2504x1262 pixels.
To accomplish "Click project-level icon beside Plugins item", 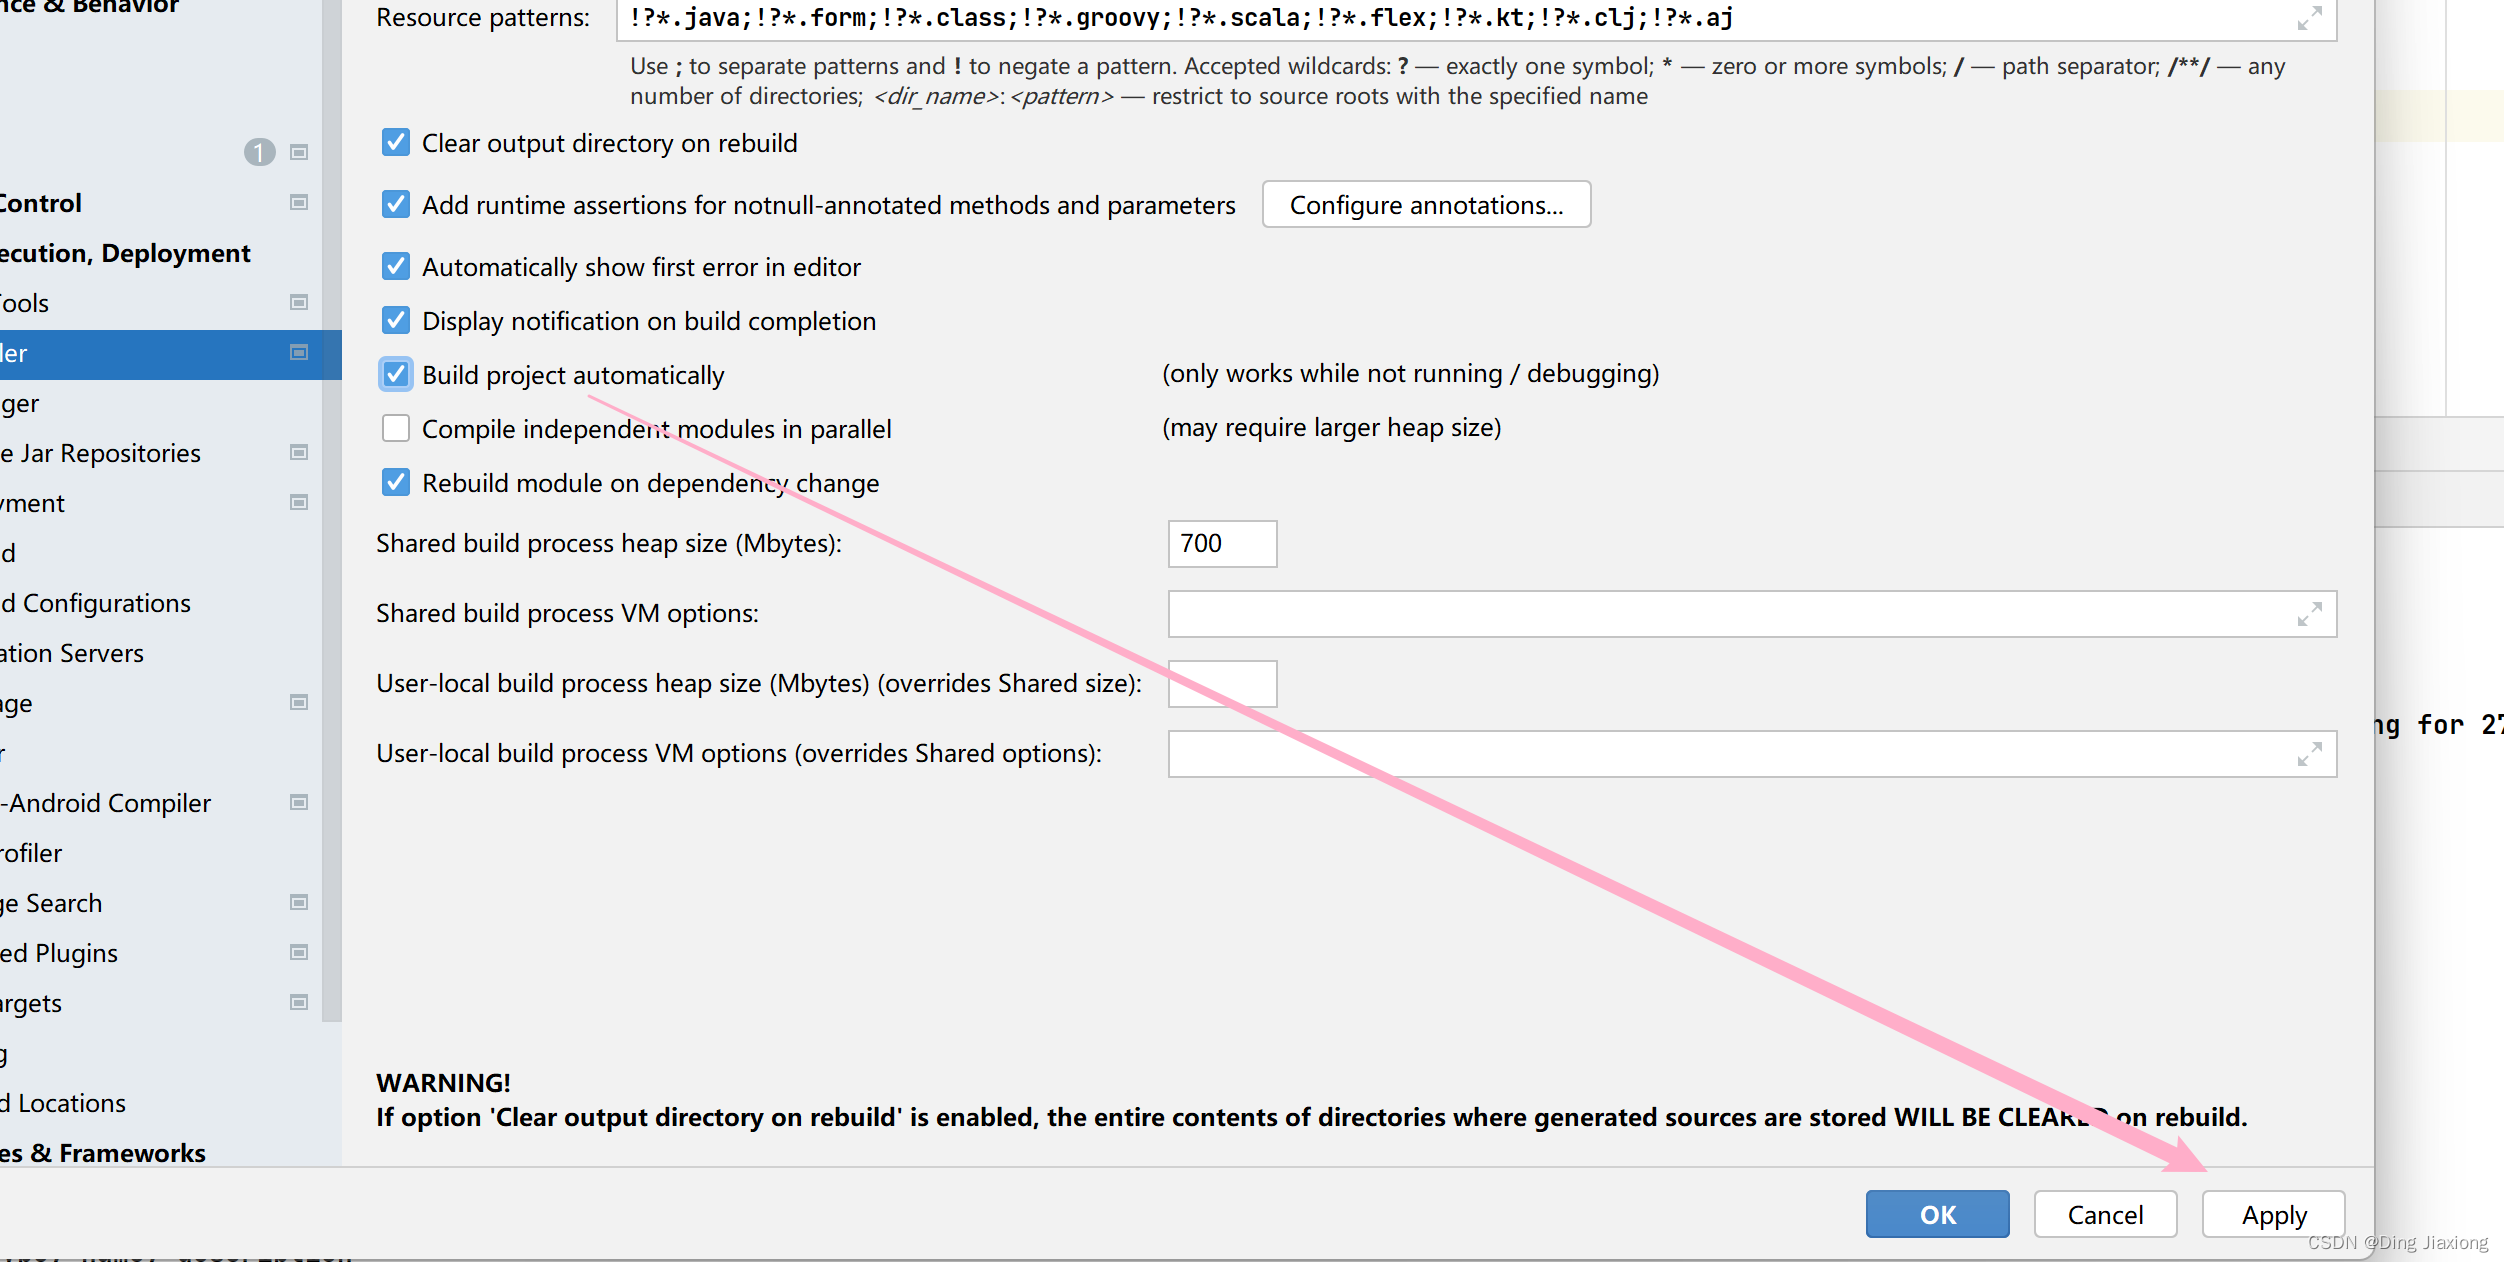I will (x=298, y=953).
